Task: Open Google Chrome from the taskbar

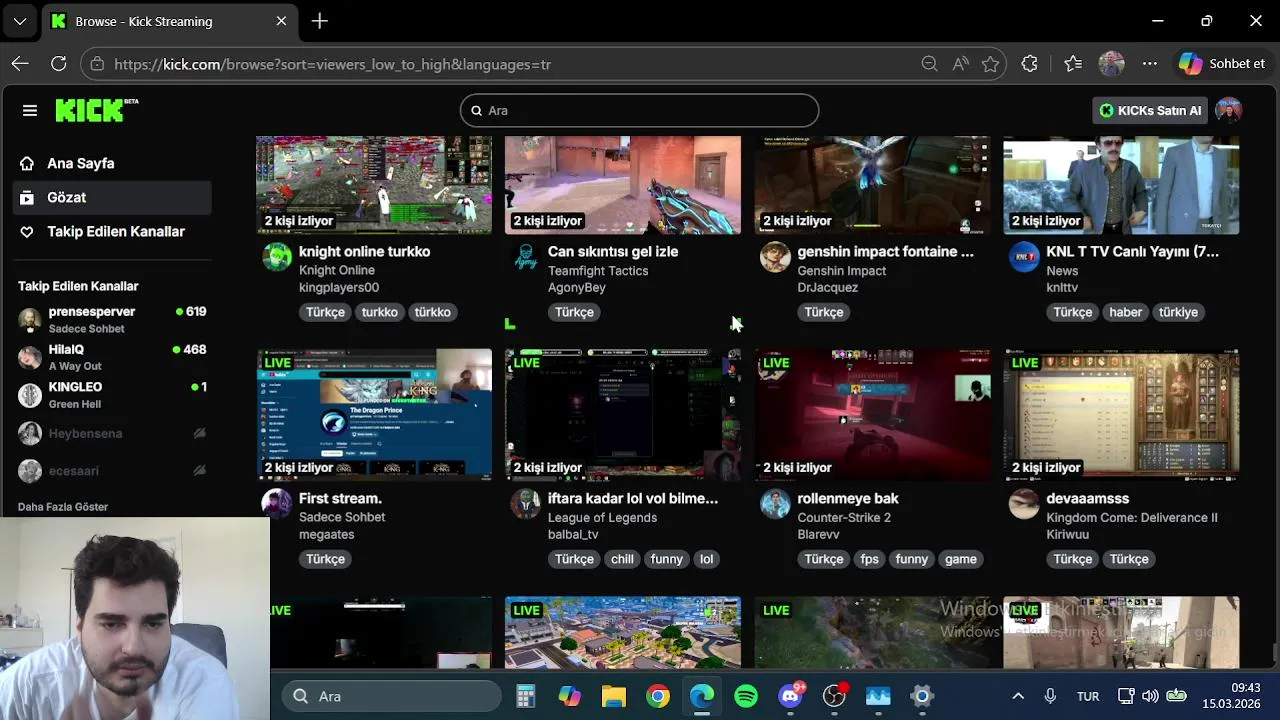Action: (658, 696)
